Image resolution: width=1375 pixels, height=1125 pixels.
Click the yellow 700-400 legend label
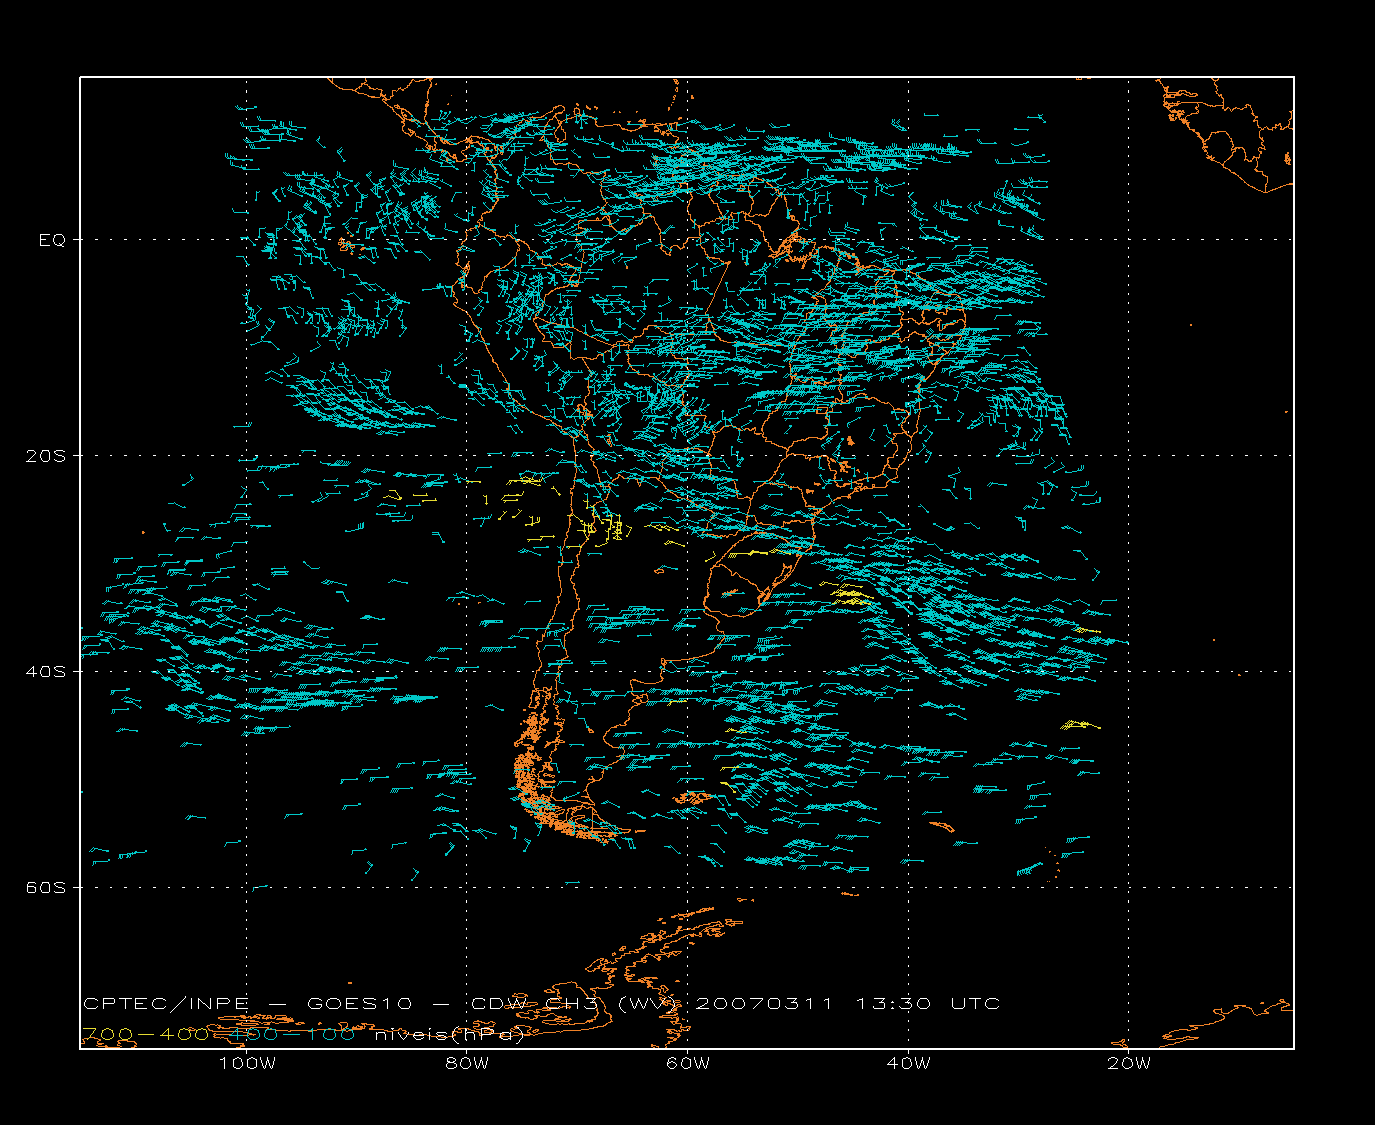[145, 1034]
